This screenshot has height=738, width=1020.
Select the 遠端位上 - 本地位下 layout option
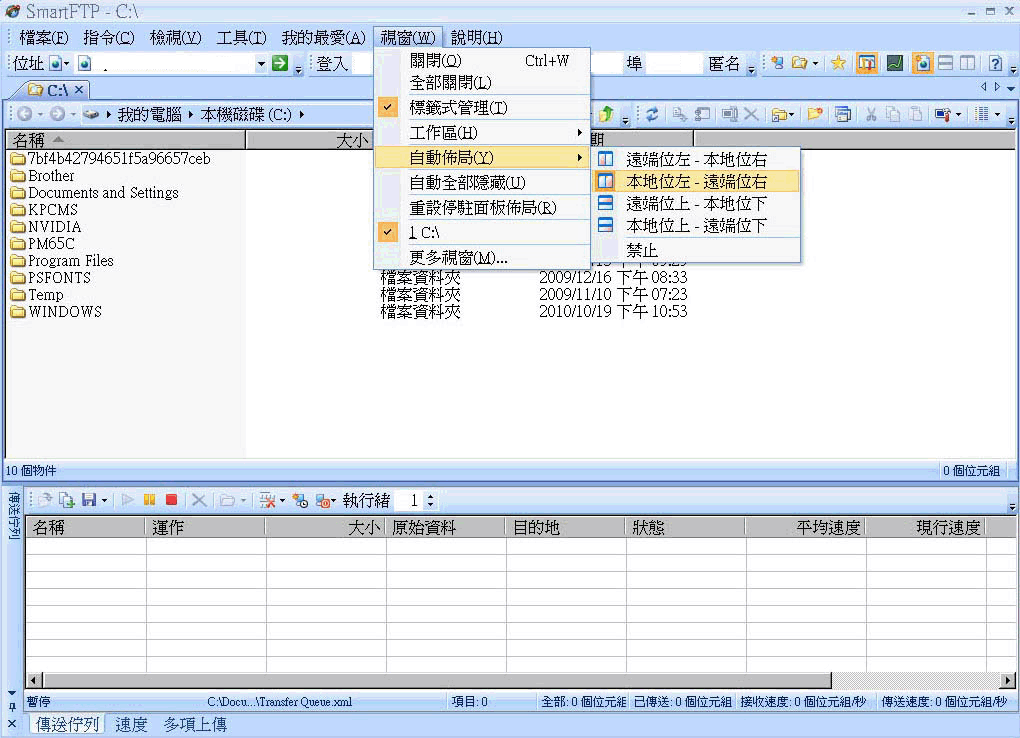(x=697, y=204)
